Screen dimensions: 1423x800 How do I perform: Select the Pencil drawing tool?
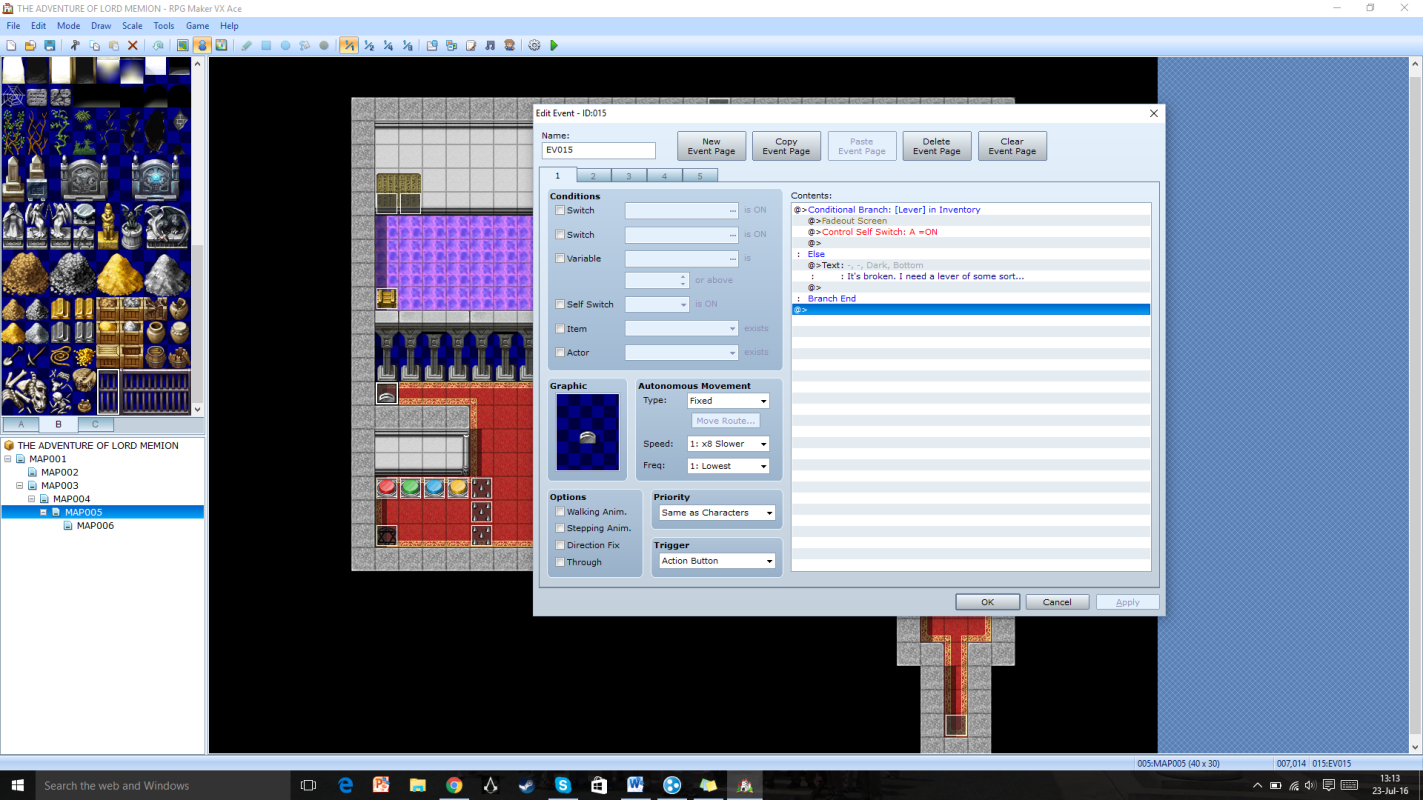pyautogui.click(x=247, y=45)
